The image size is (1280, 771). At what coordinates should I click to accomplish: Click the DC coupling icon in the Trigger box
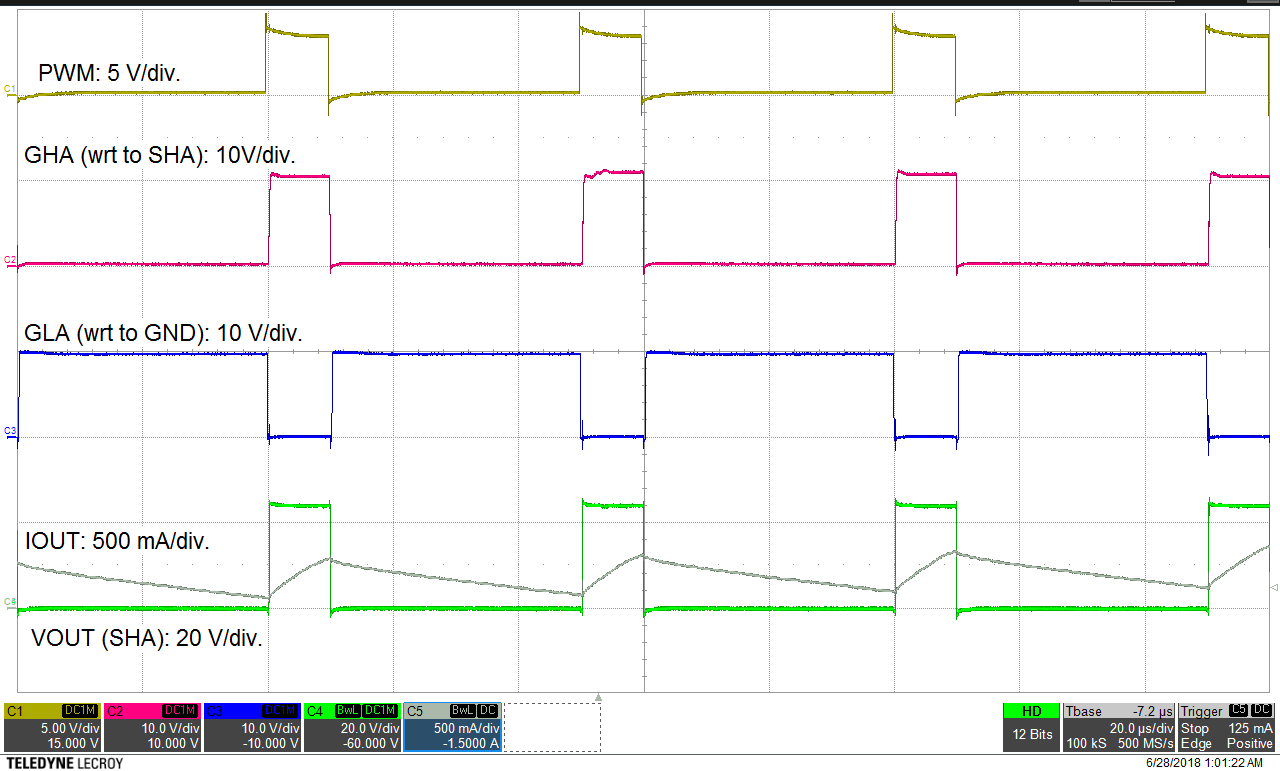tap(1260, 710)
